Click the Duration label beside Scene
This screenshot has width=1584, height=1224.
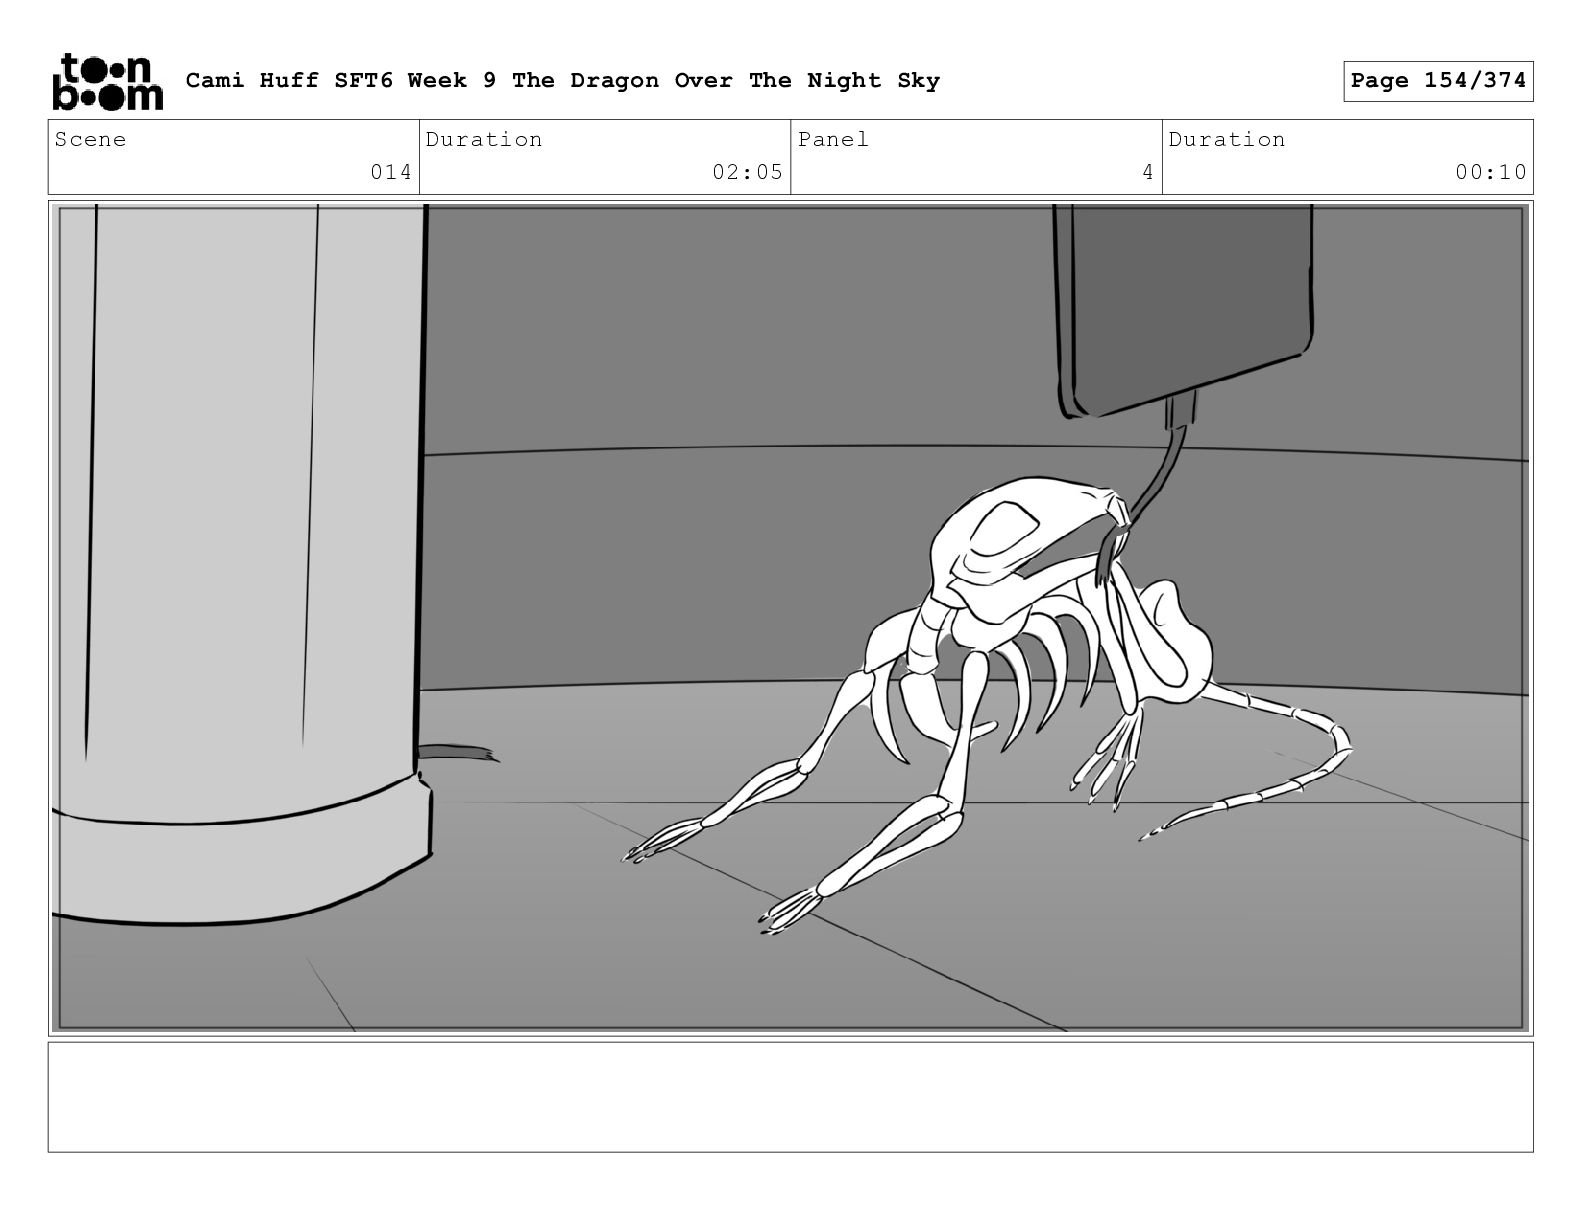tap(484, 139)
